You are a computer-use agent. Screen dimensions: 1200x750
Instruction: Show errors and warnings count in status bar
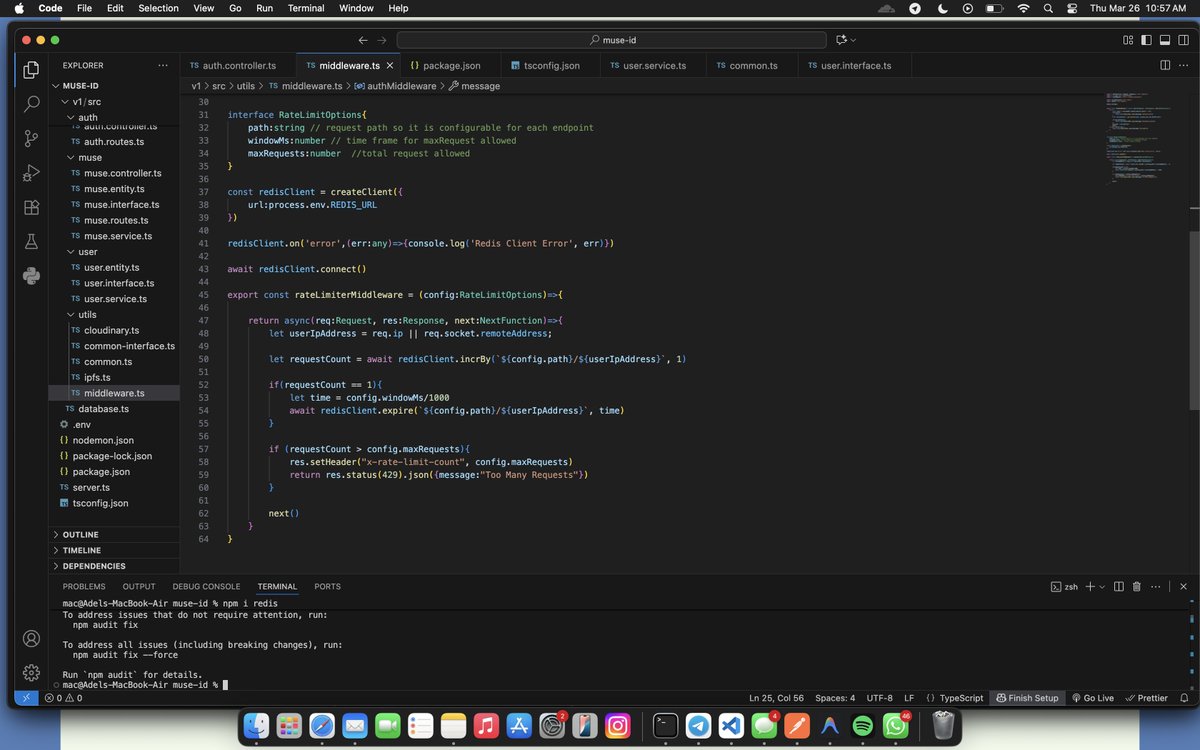63,698
